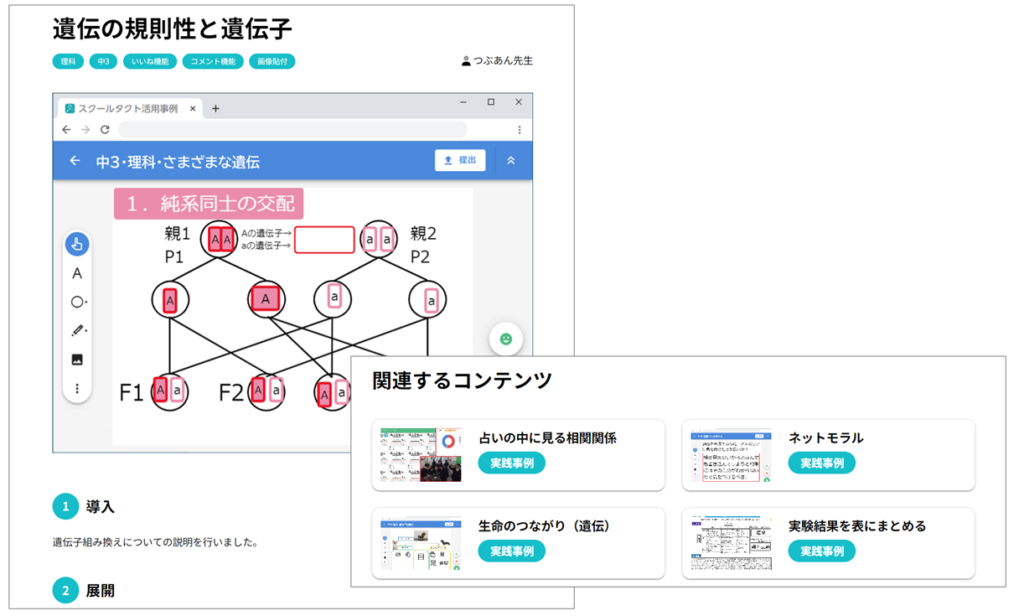
Task: Open the author つぶあん先生 profile link
Action: pos(503,61)
